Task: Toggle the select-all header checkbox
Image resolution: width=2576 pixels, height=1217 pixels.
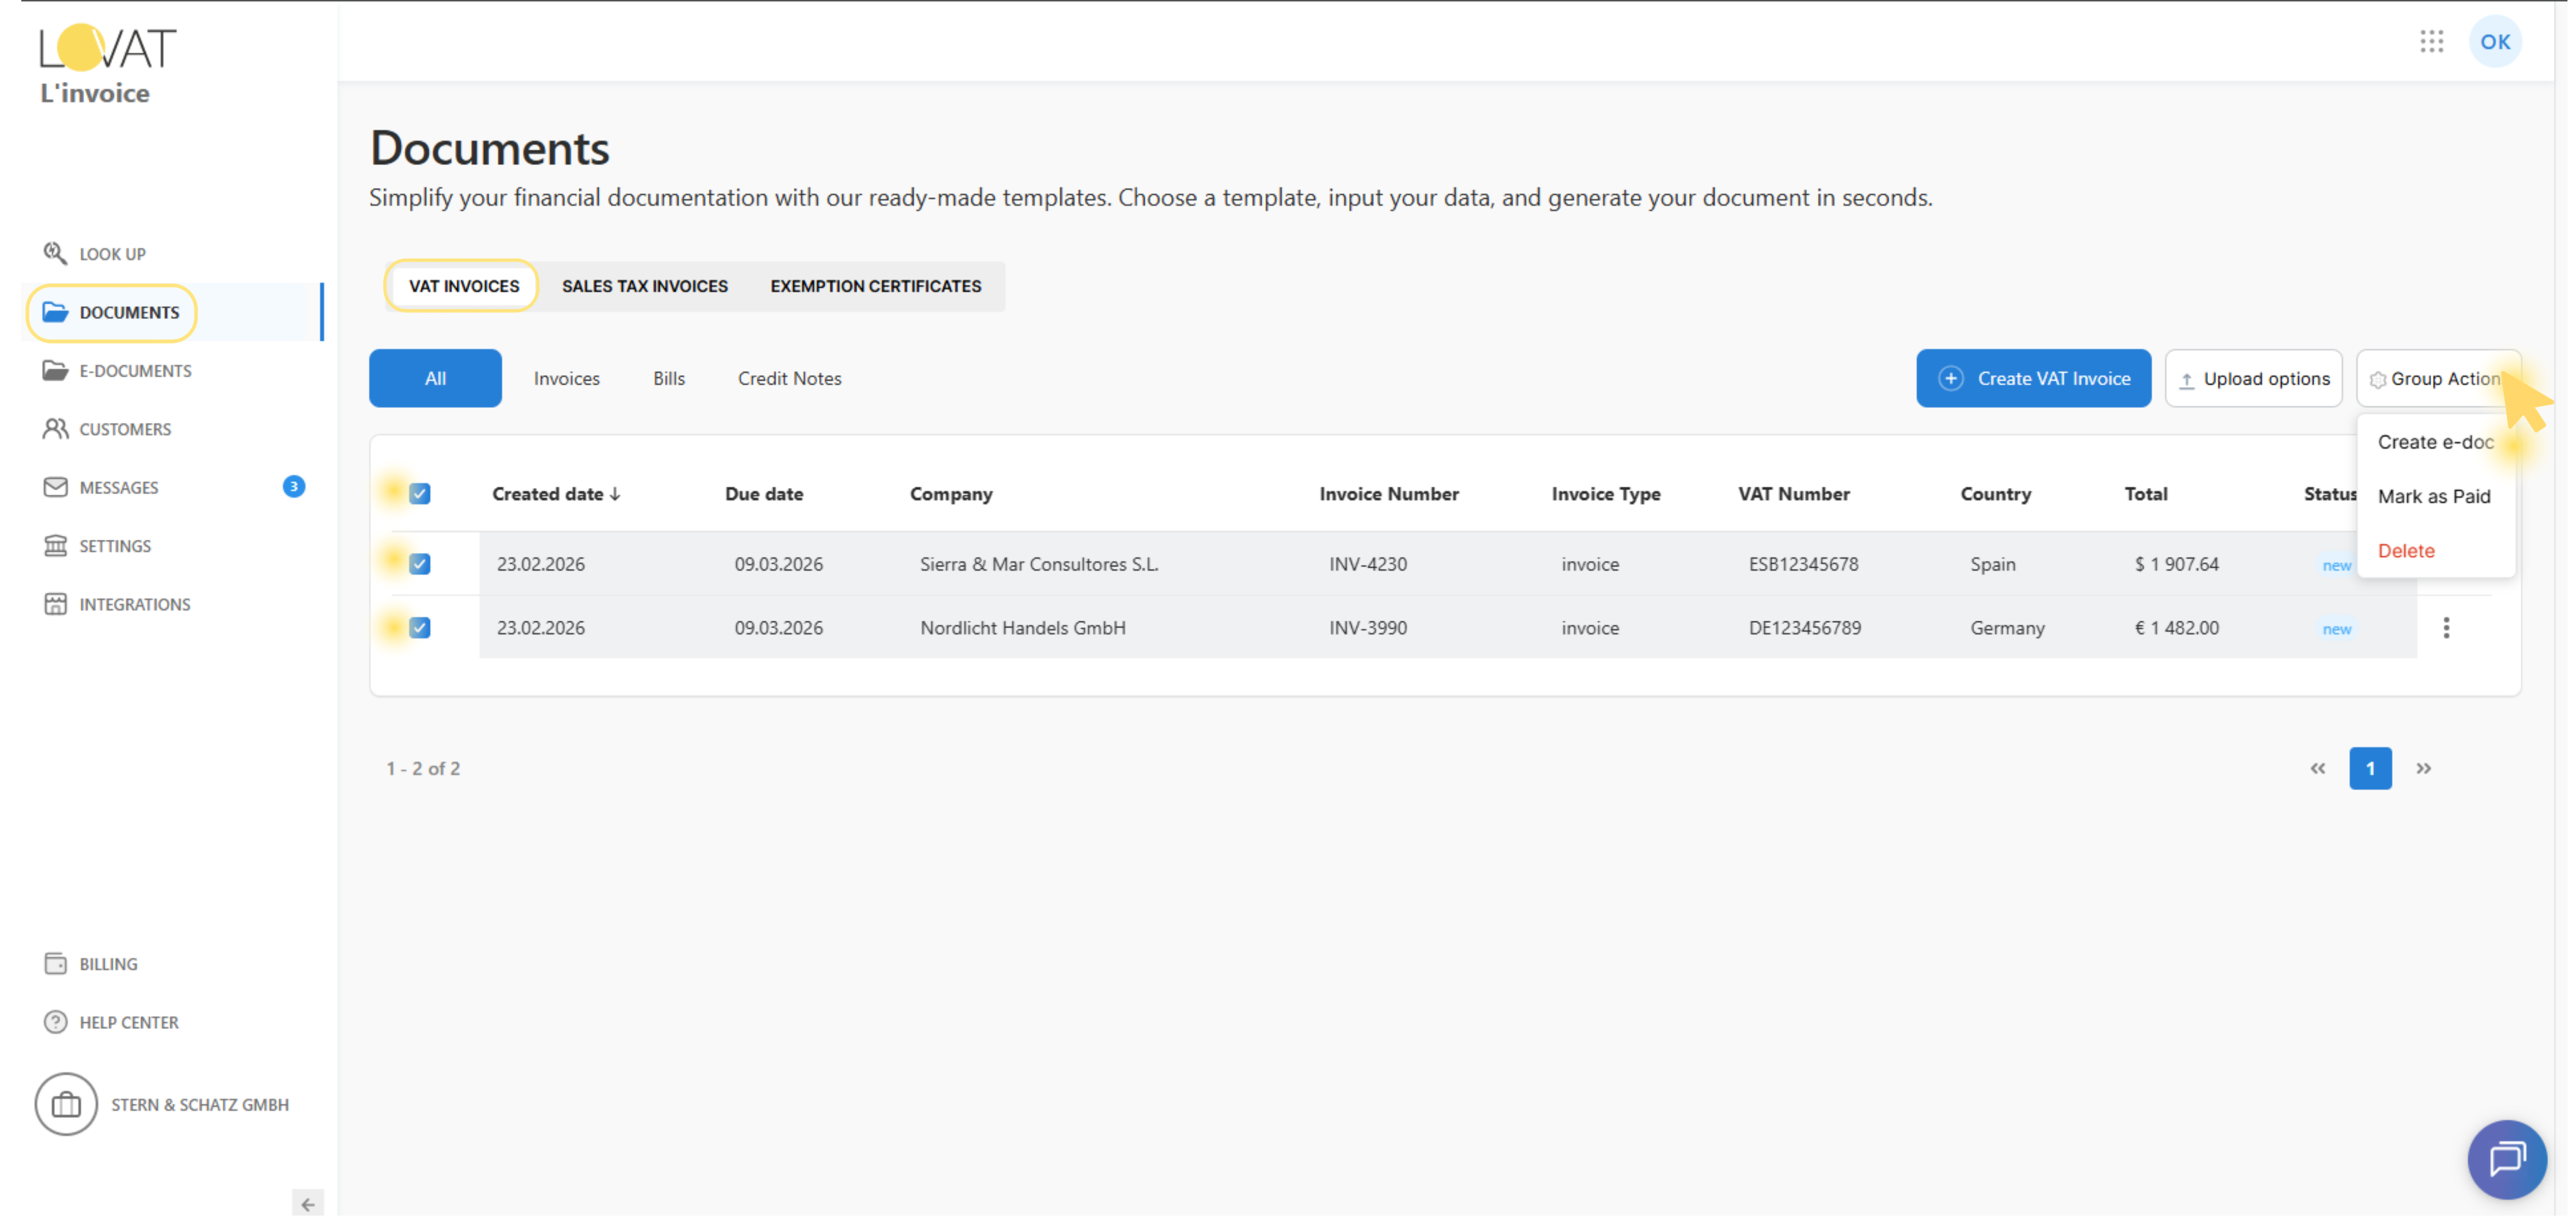Action: tap(420, 494)
